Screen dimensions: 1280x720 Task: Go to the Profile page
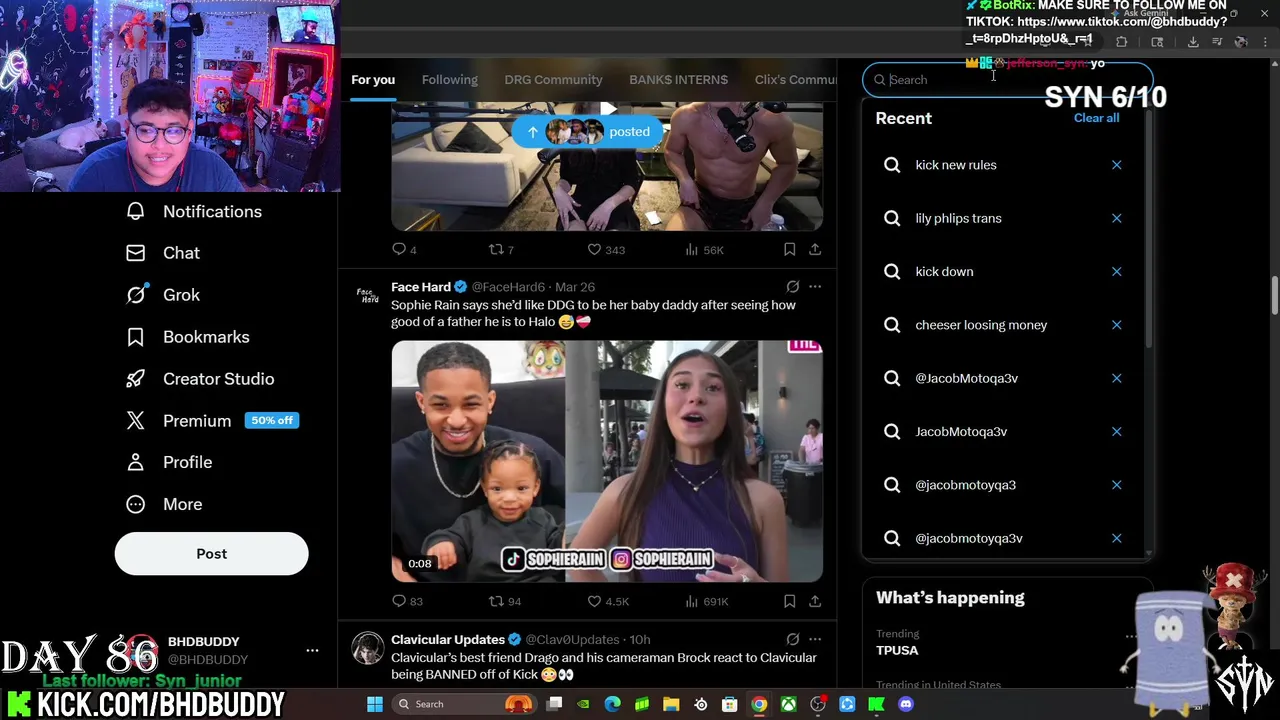(x=169, y=462)
